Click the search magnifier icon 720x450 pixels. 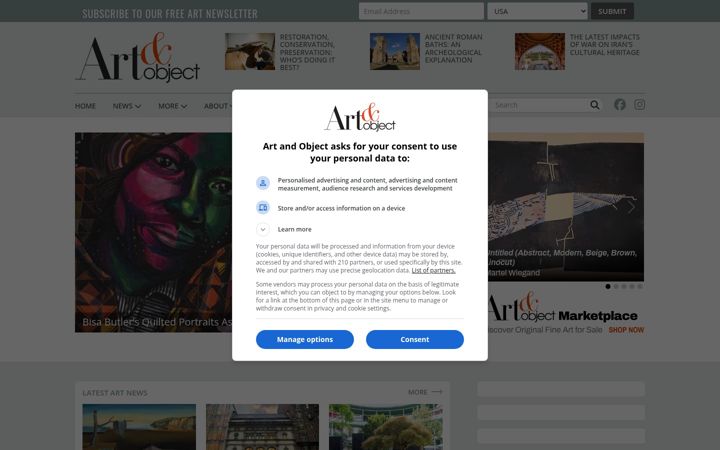coord(595,105)
